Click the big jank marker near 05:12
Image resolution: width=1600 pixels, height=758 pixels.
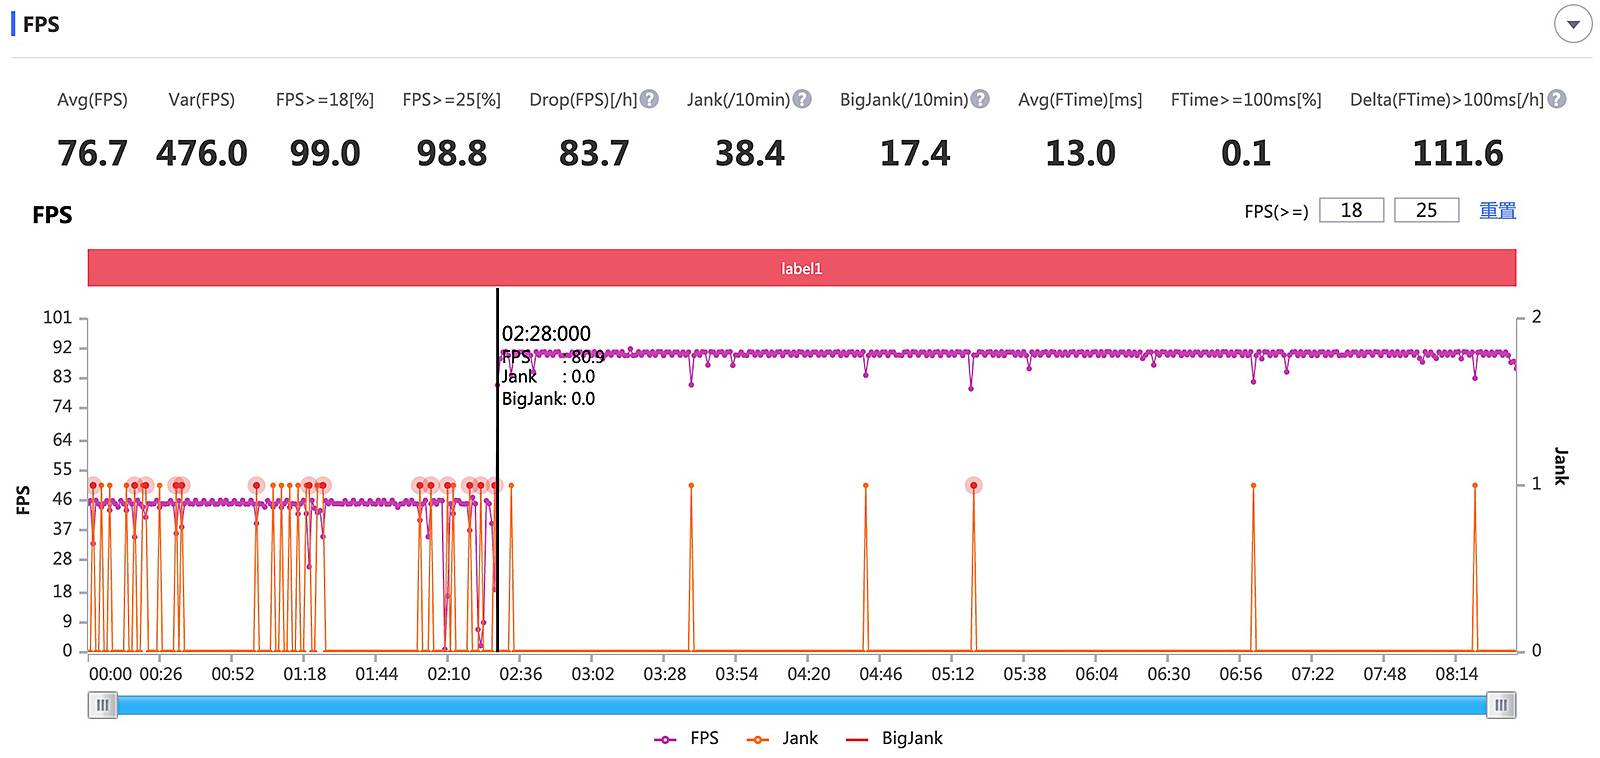point(973,486)
